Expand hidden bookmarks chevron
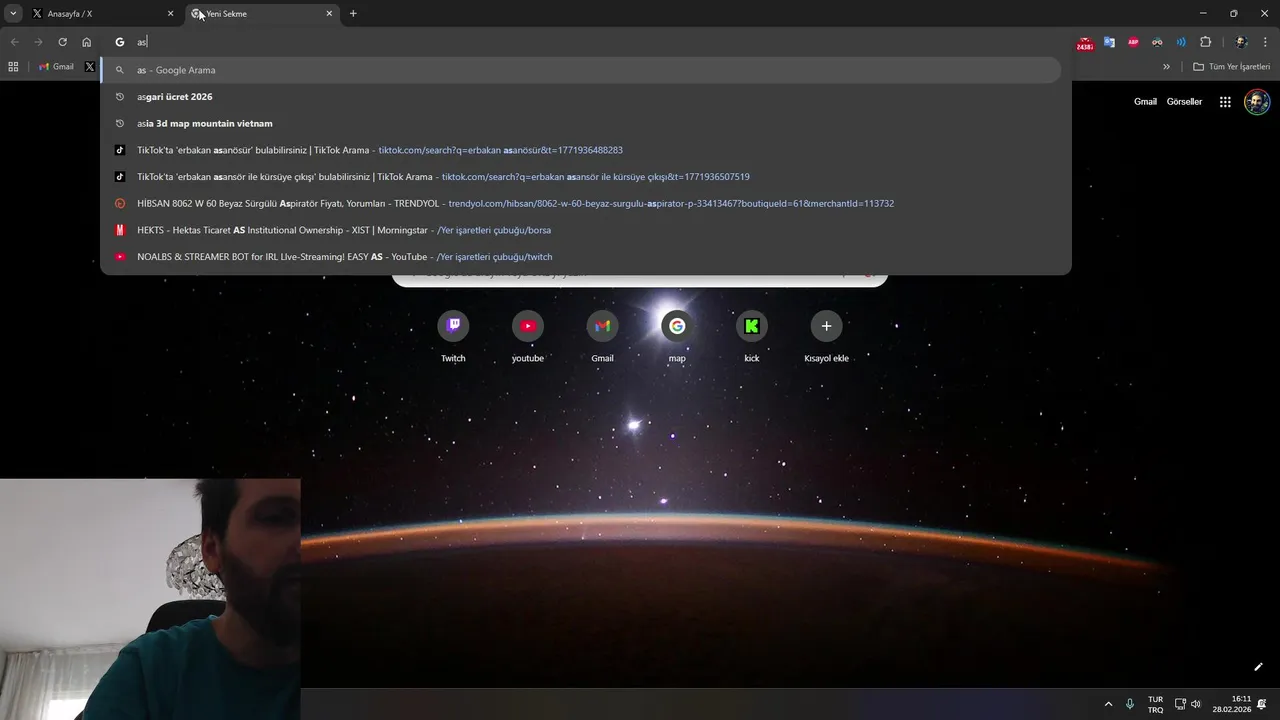Image resolution: width=1280 pixels, height=720 pixels. click(x=1166, y=67)
